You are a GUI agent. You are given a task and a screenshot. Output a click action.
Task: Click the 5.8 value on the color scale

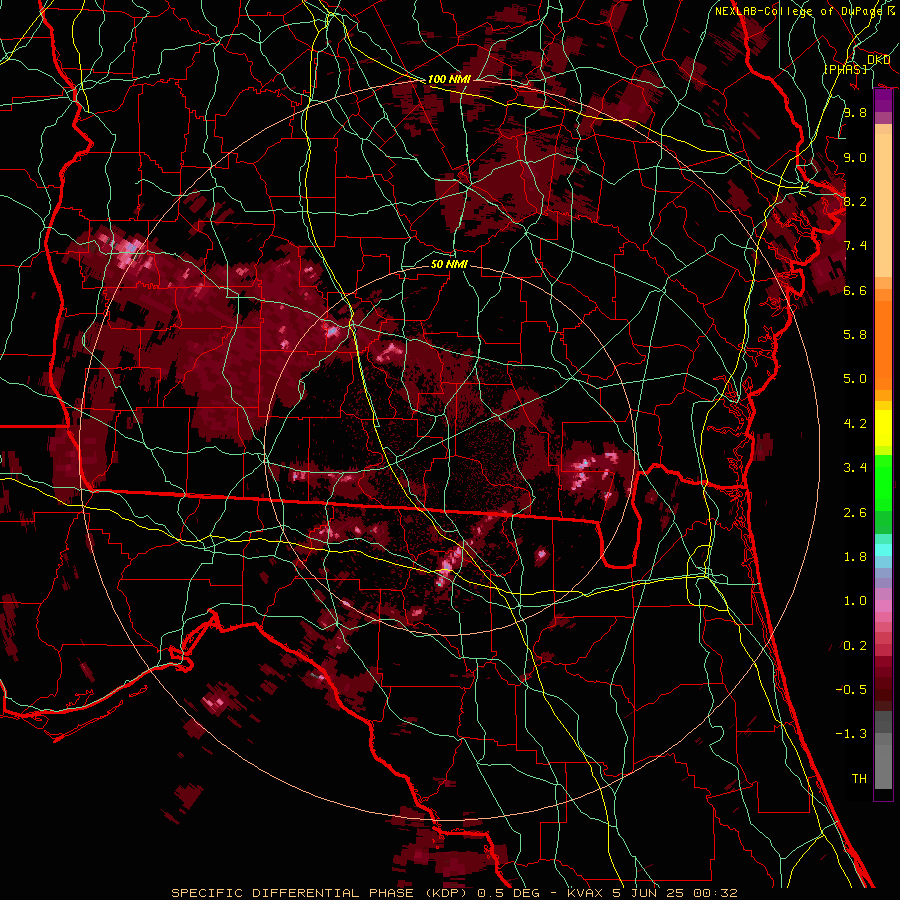[x=855, y=334]
